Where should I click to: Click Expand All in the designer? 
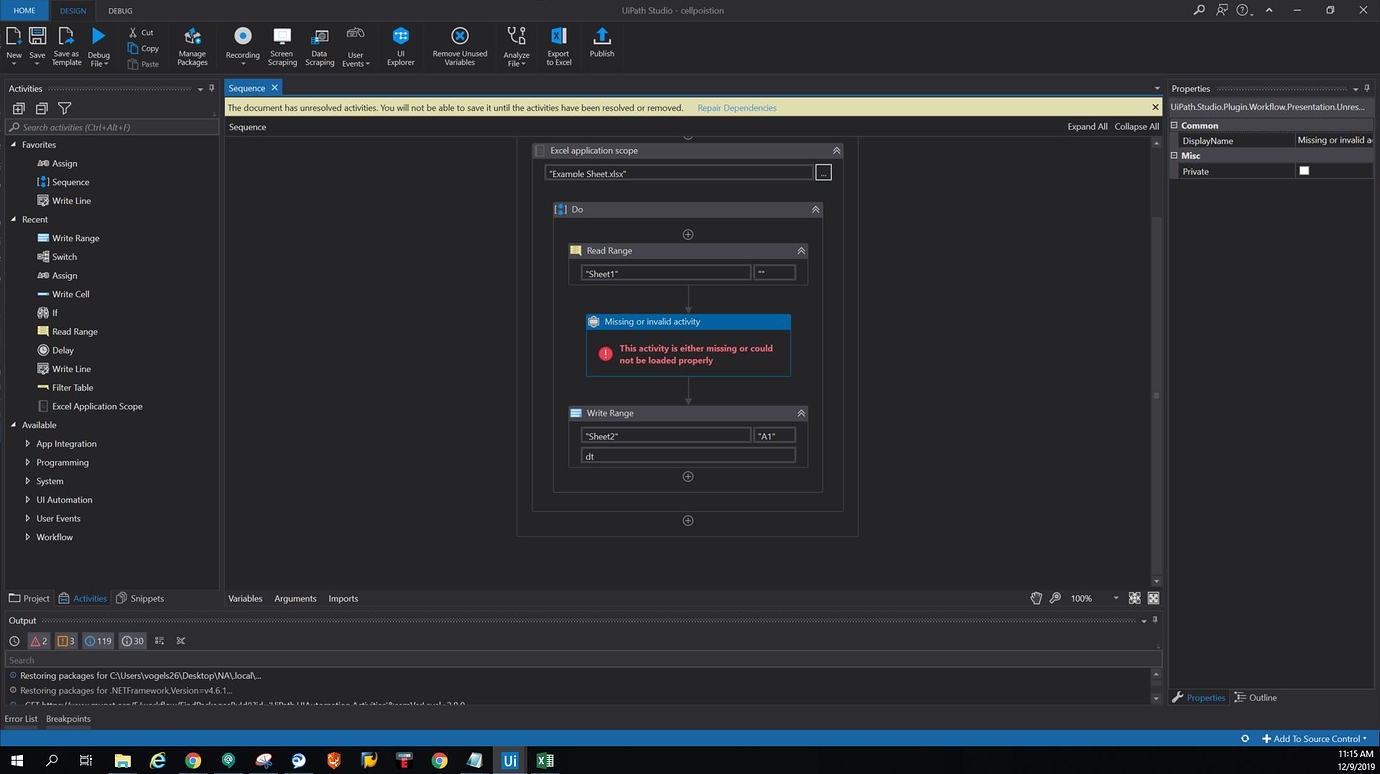1087,127
